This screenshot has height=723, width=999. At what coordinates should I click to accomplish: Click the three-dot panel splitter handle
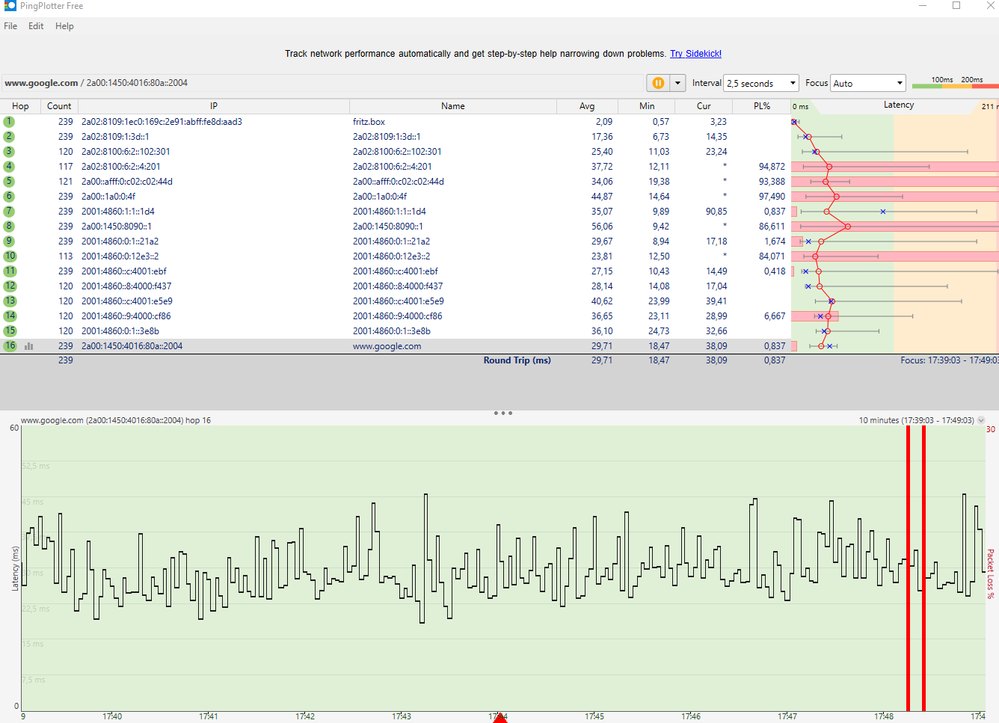click(x=503, y=413)
